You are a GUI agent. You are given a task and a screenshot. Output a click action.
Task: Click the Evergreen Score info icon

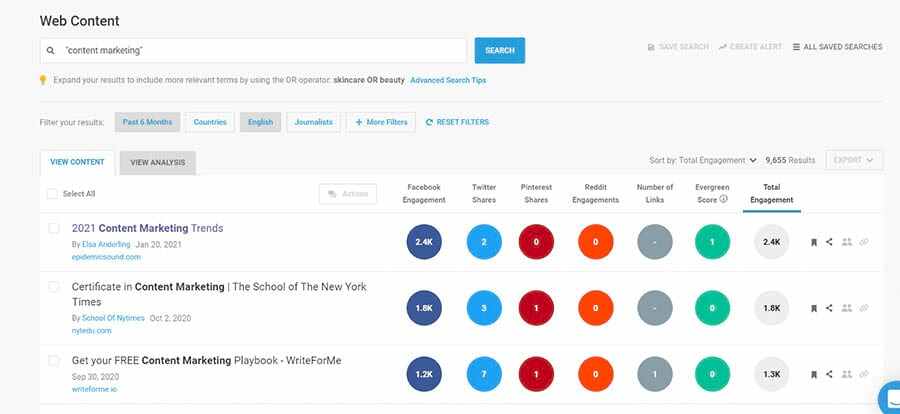[723, 199]
